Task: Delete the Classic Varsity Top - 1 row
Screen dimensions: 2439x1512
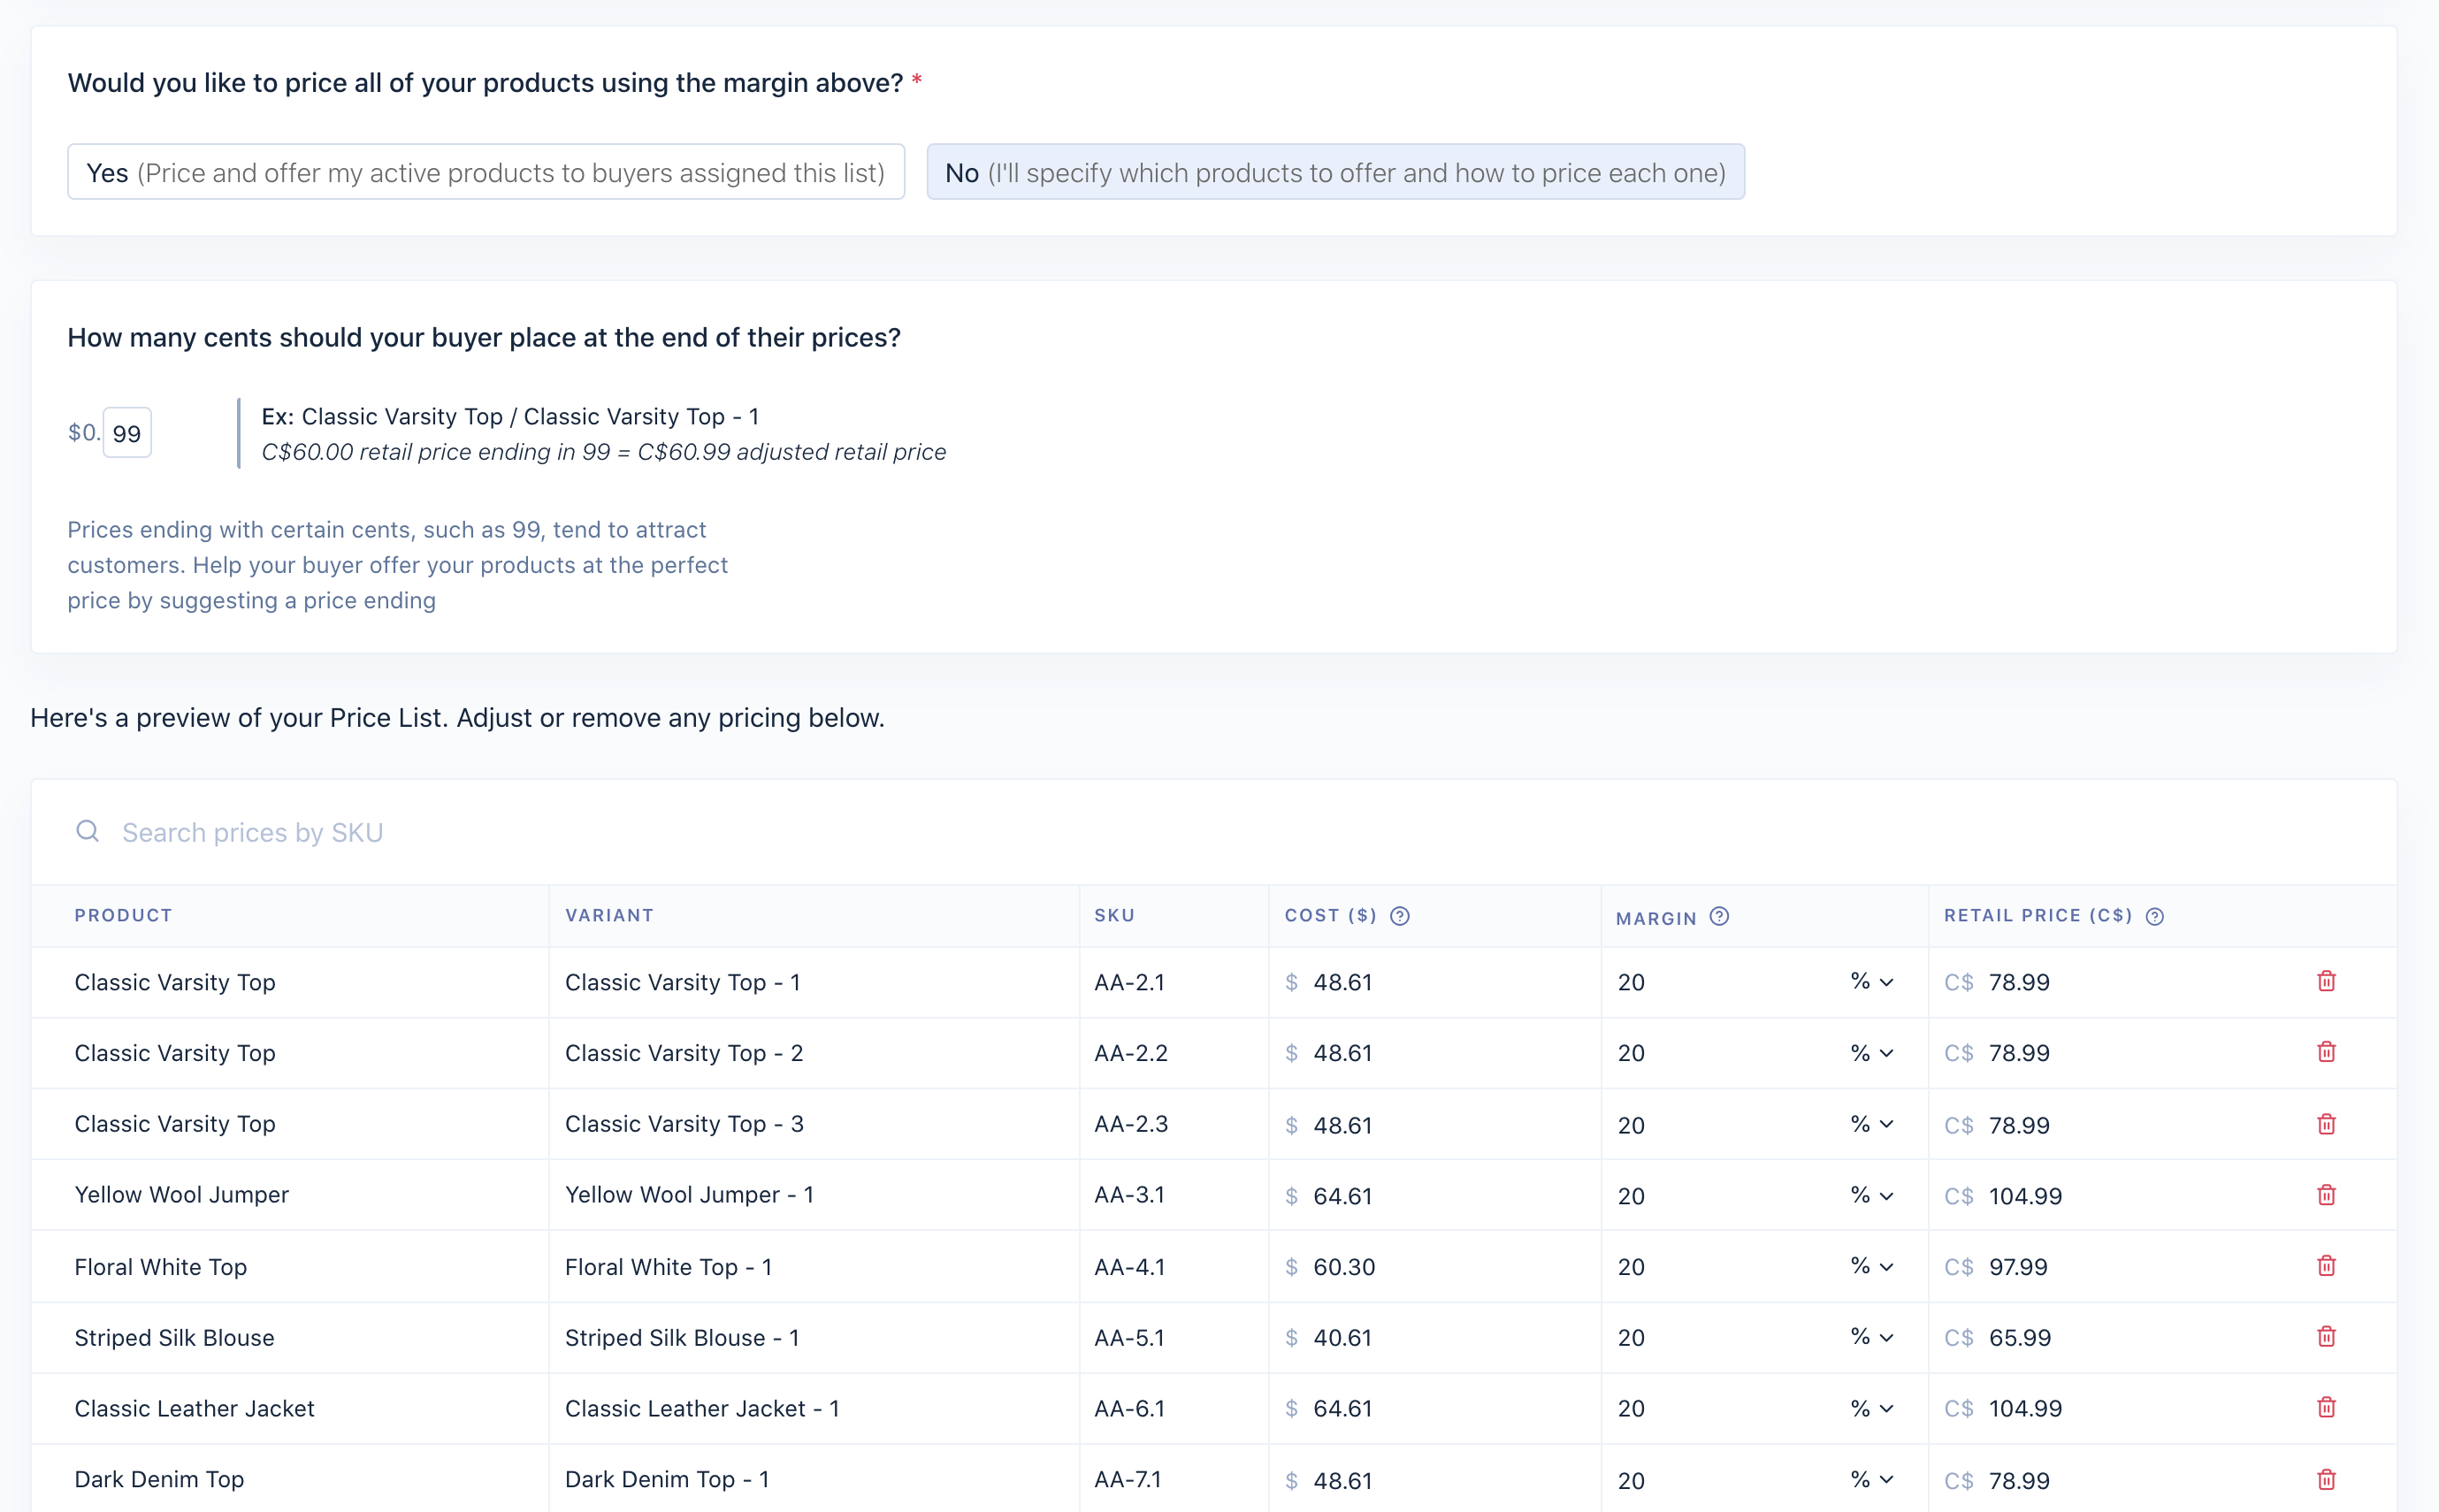Action: pos(2326,981)
